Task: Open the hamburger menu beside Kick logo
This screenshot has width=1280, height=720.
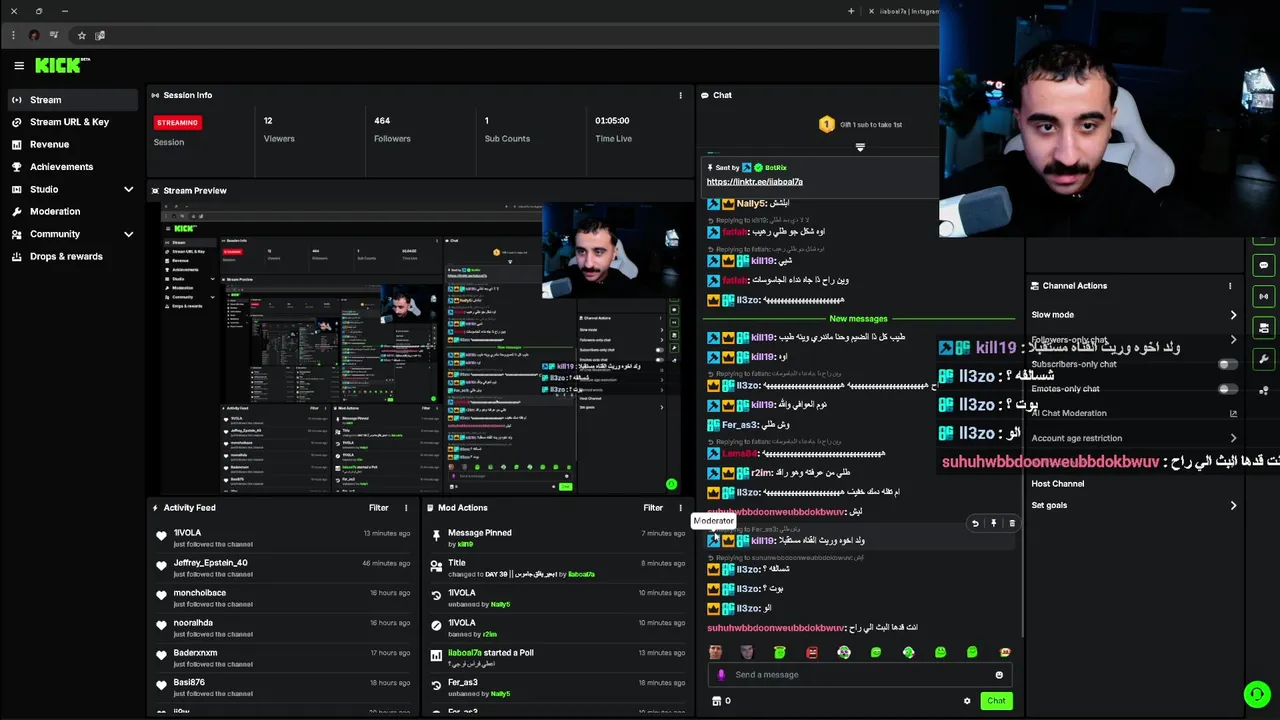Action: [19, 65]
